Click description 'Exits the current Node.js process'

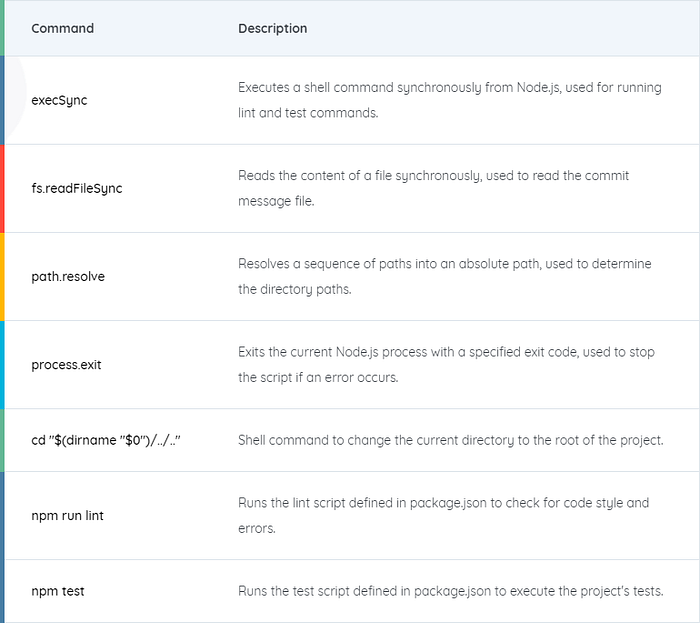(x=446, y=365)
